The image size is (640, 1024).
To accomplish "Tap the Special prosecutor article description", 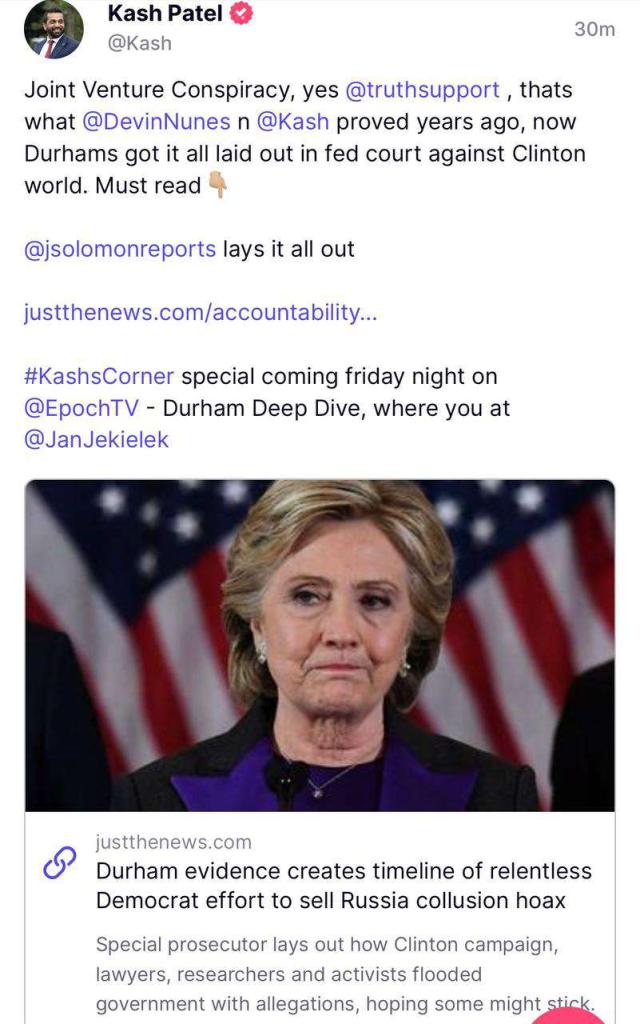I will coord(345,974).
